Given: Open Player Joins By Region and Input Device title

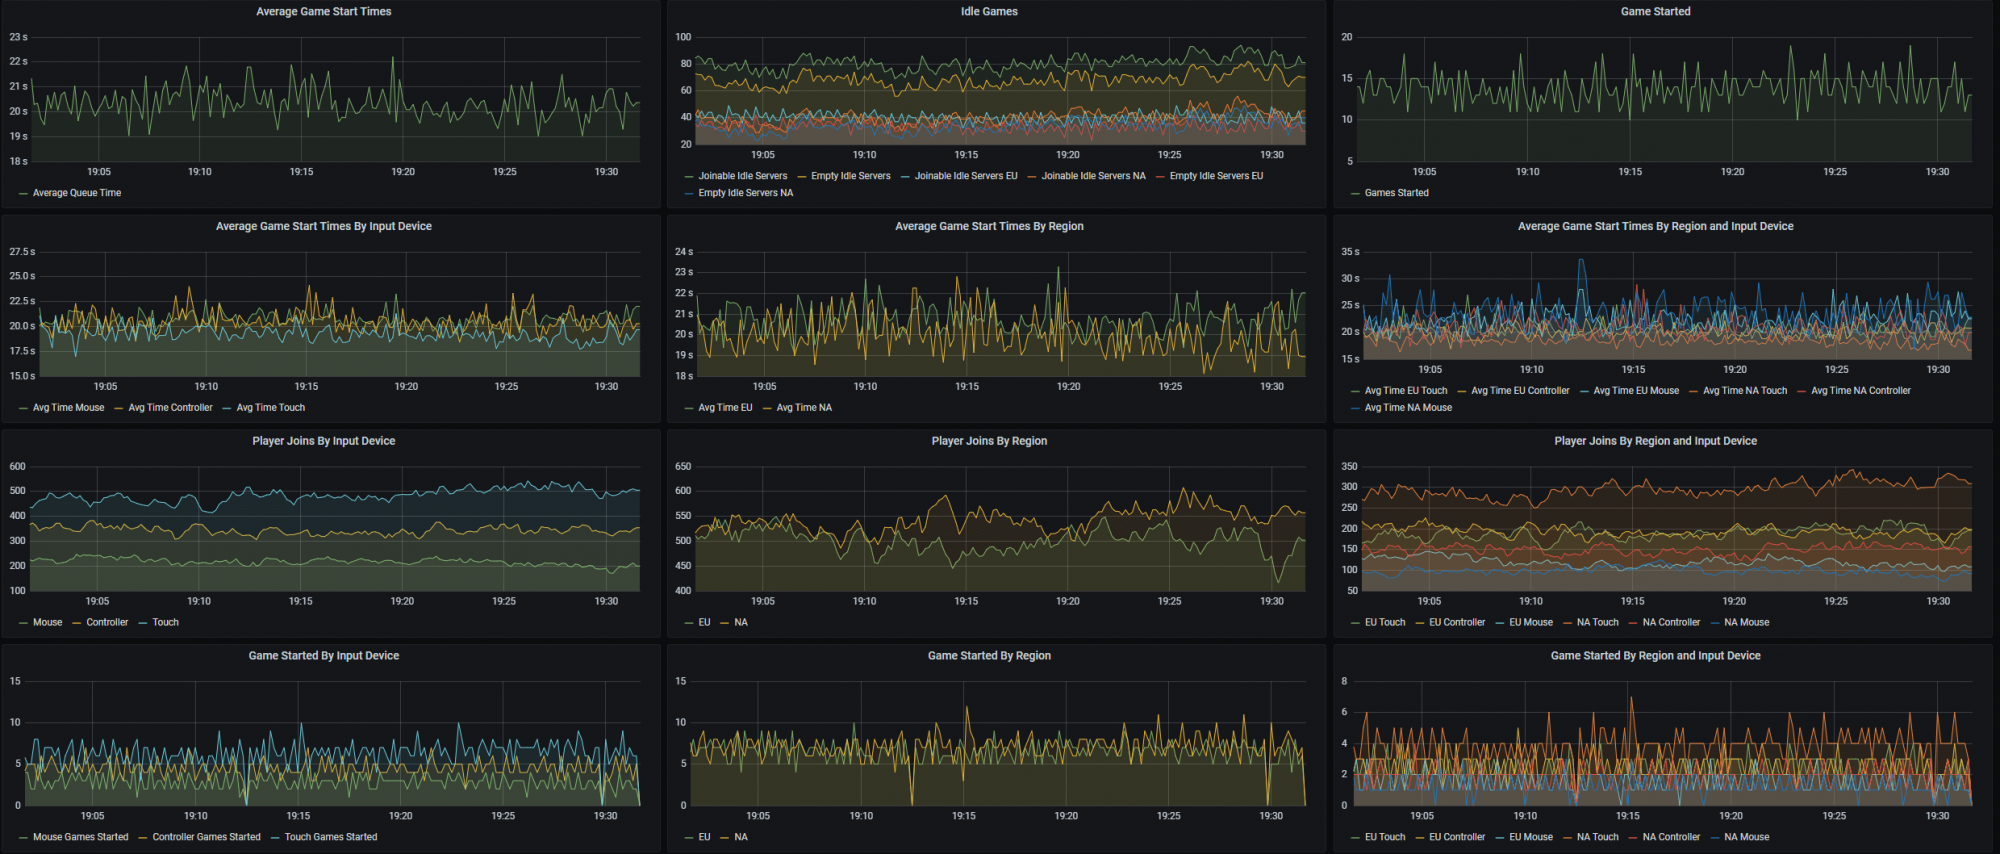Looking at the screenshot, I should pos(1656,441).
